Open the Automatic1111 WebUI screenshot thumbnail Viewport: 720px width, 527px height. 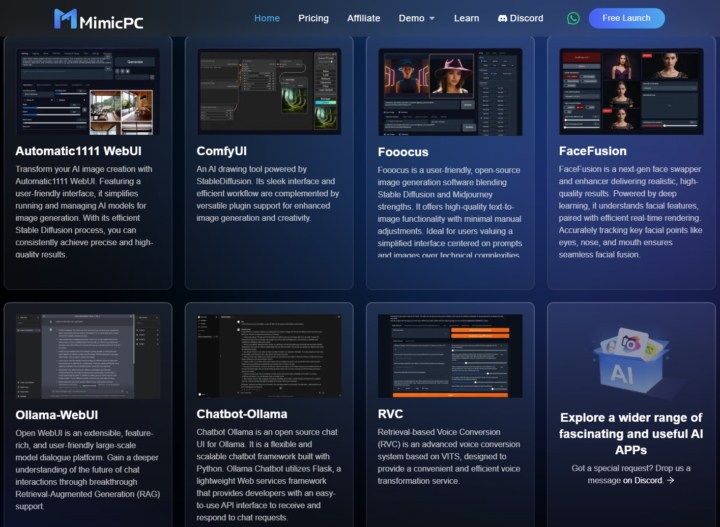88,92
